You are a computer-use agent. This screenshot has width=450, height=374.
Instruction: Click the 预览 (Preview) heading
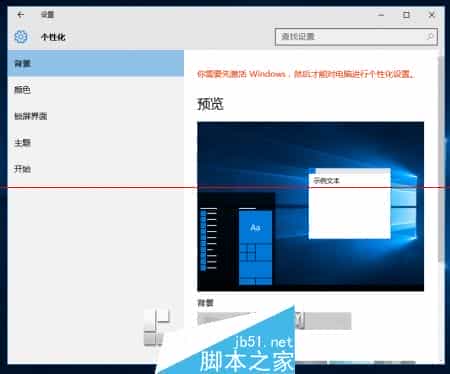tap(210, 104)
